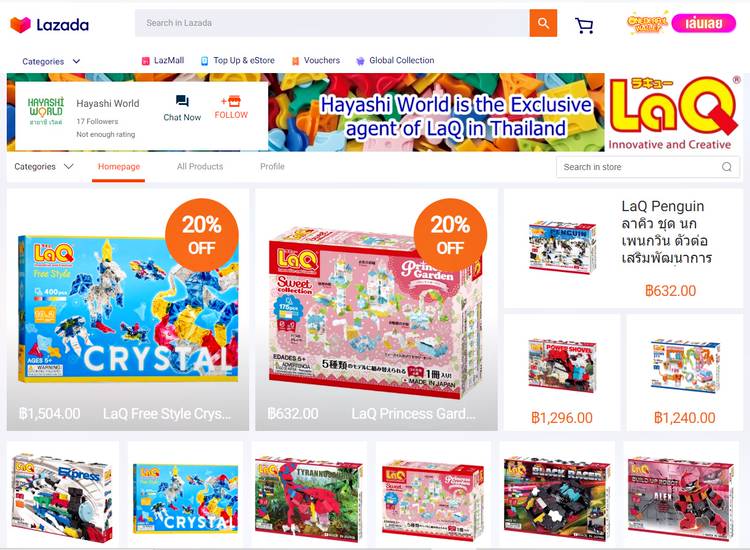Image resolution: width=750 pixels, height=550 pixels.
Task: Open the store Profile tab
Action: tap(272, 166)
